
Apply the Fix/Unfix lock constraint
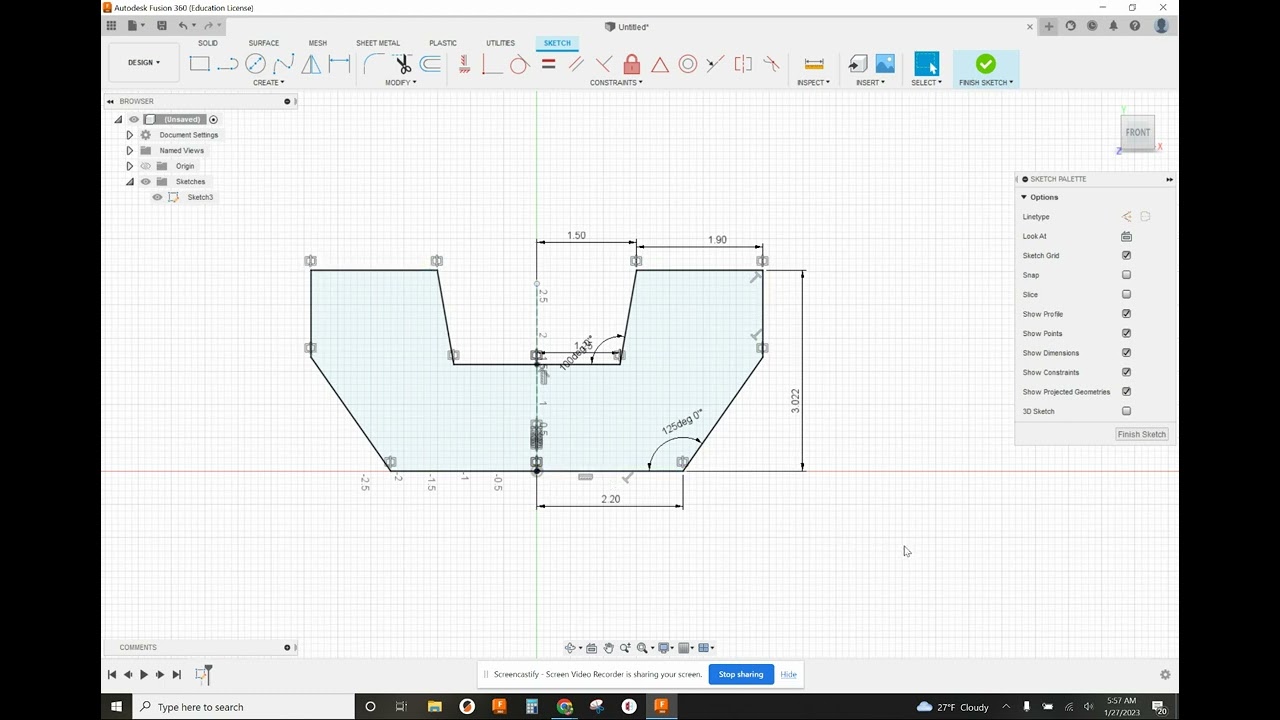632,64
